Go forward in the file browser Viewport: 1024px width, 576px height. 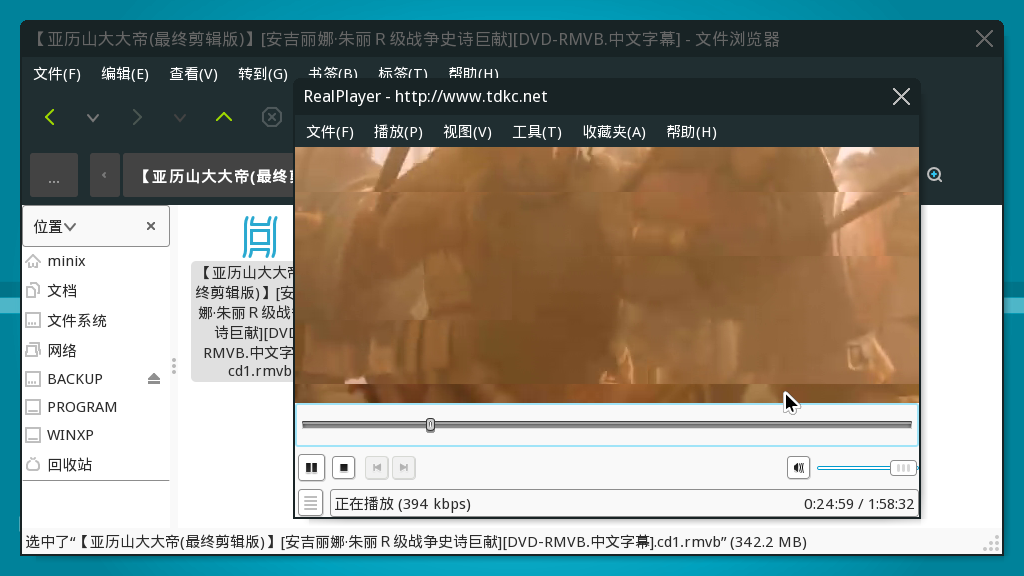click(x=136, y=118)
